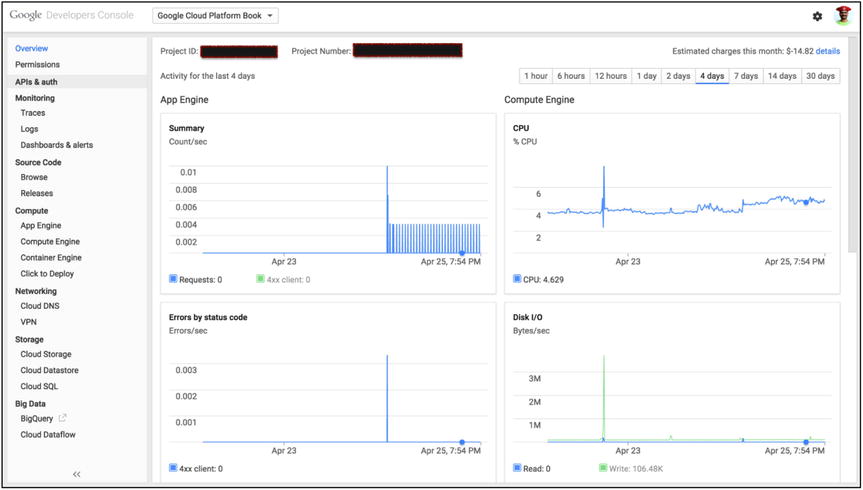
Task: Select the 2 days time range
Action: [x=678, y=76]
